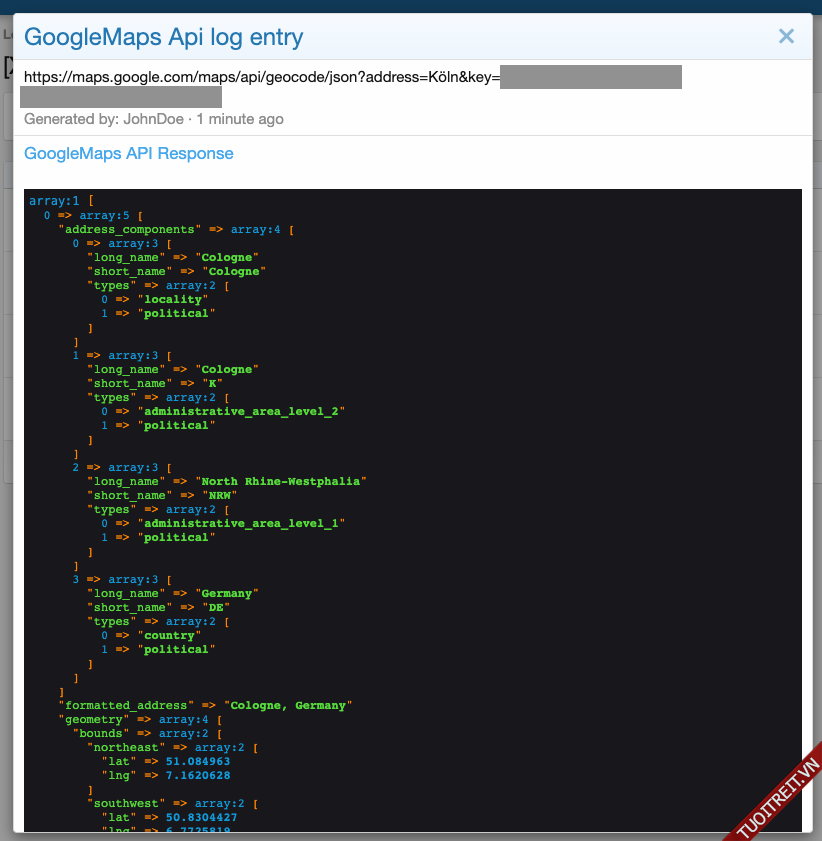Collapse the root array:1 node
Image resolution: width=822 pixels, height=841 pixels.
pyautogui.click(x=54, y=201)
